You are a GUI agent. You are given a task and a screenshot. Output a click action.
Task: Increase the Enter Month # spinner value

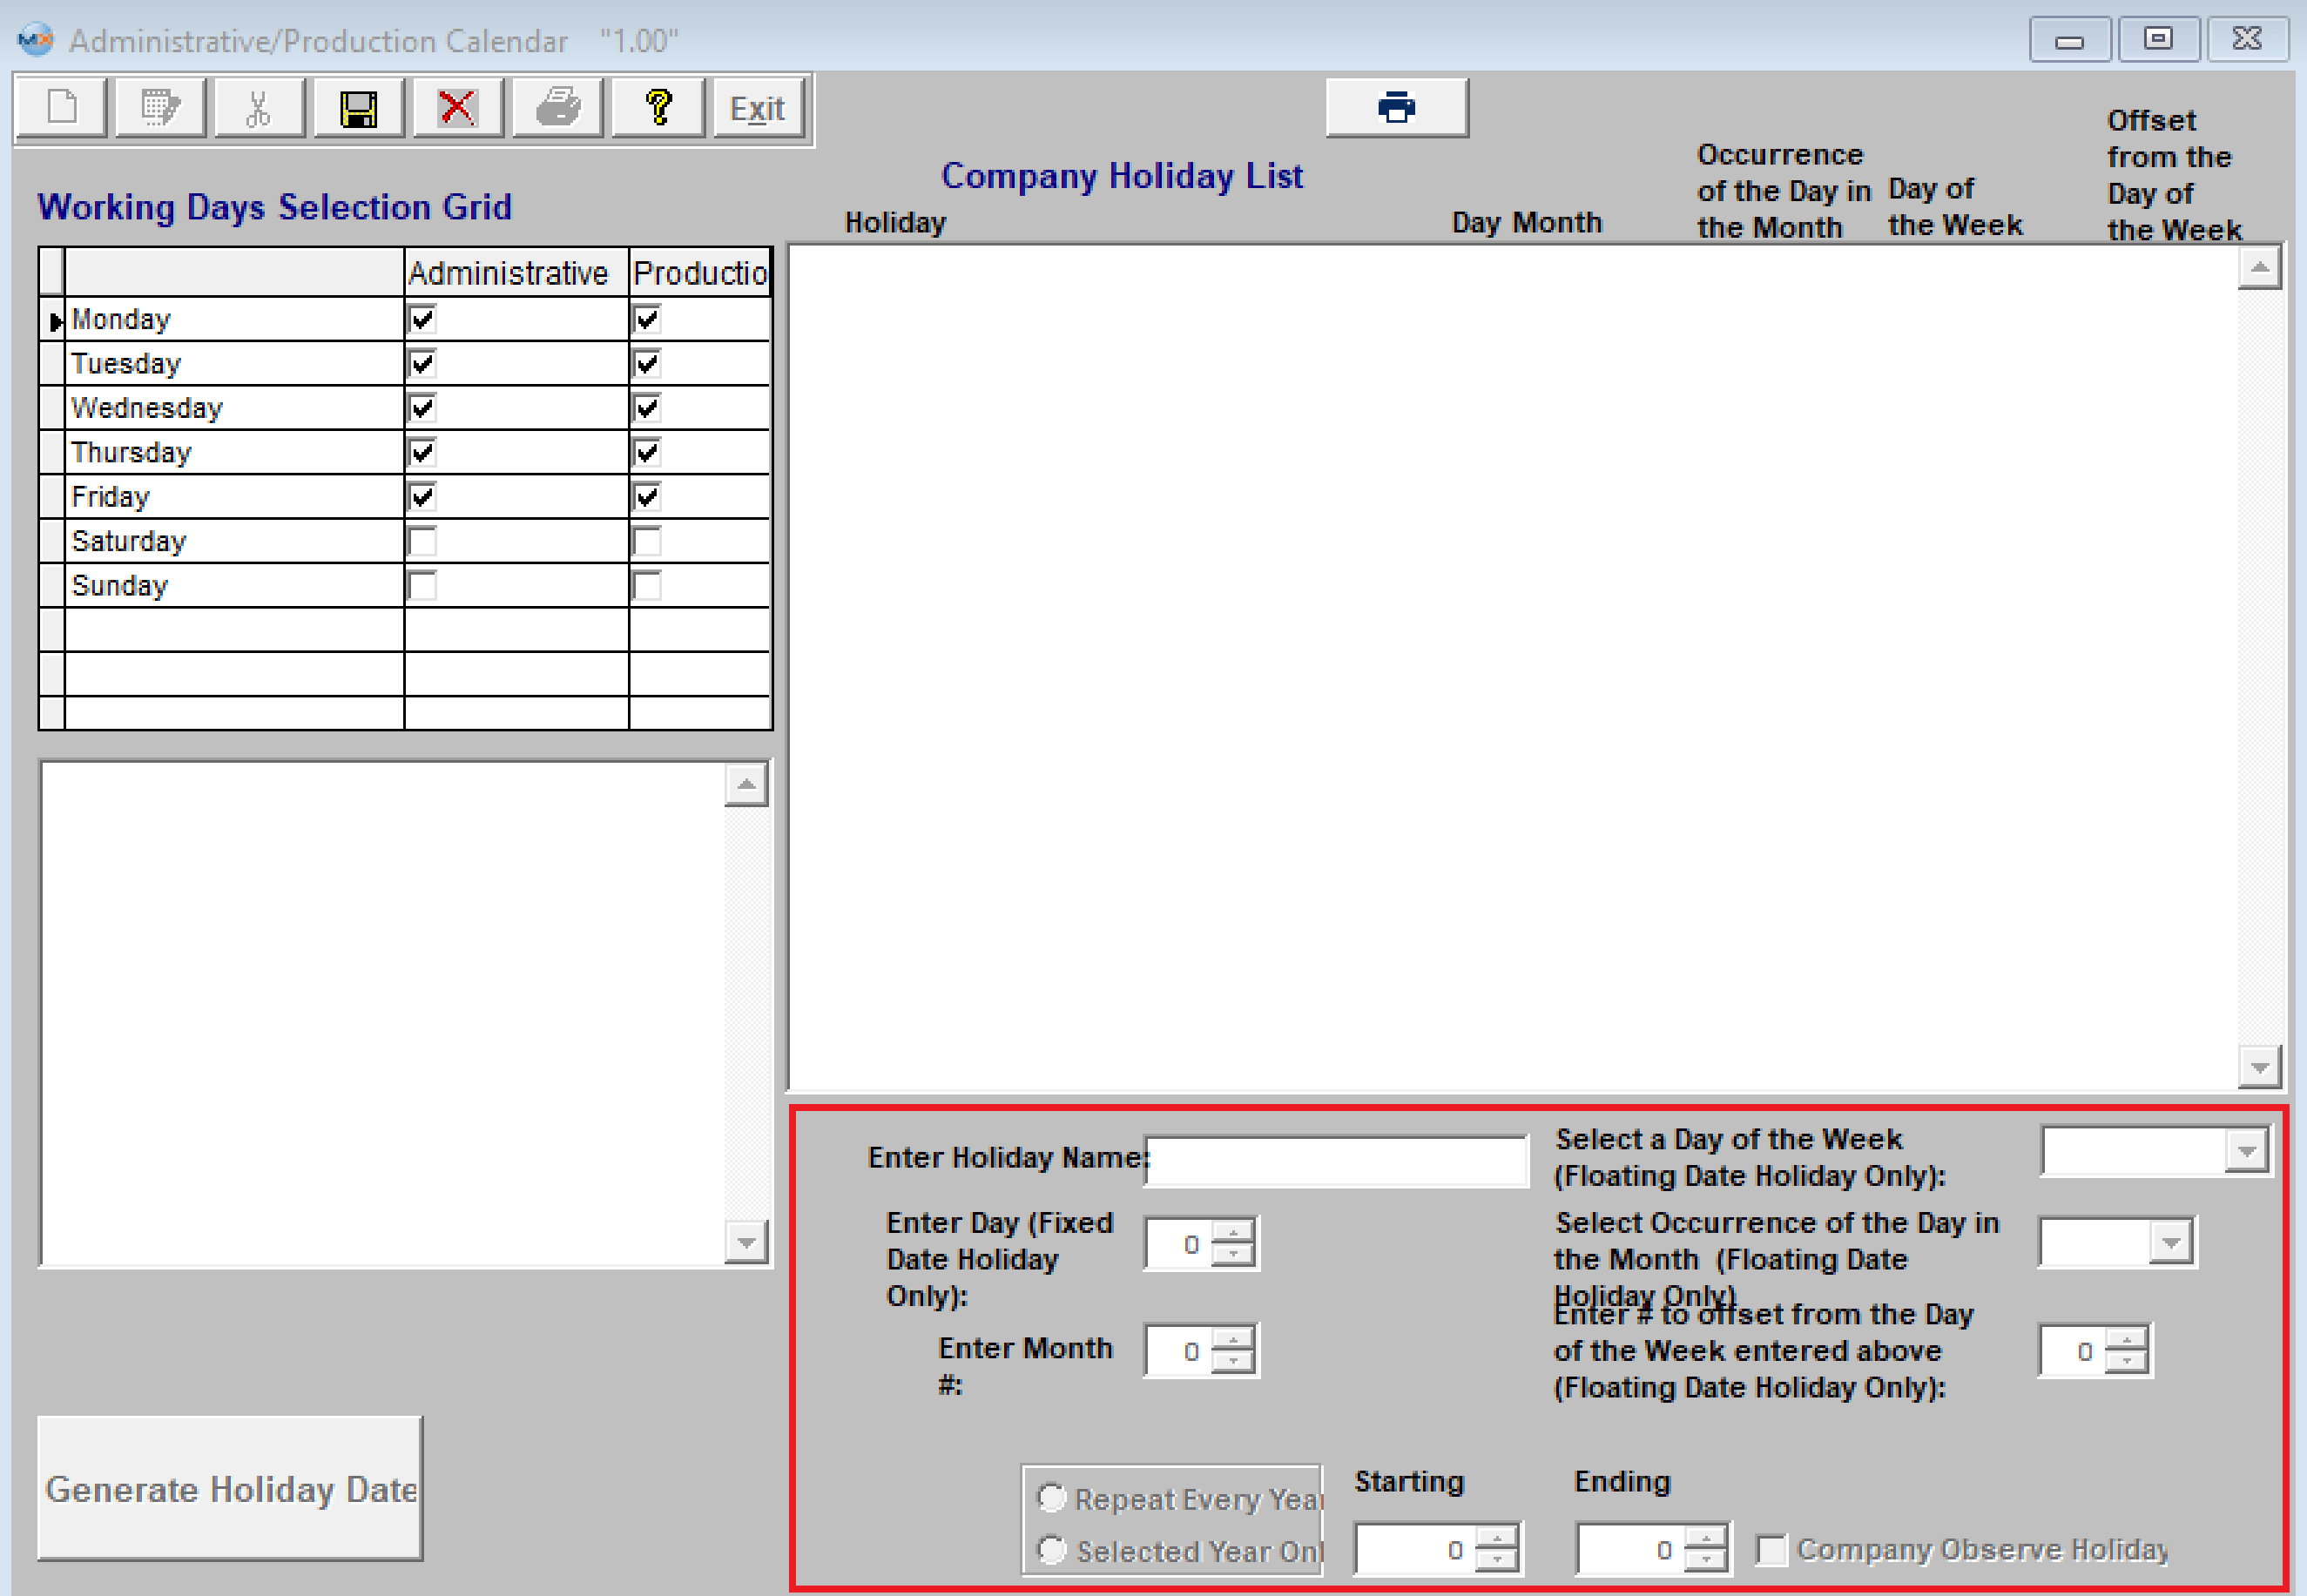coord(1233,1340)
